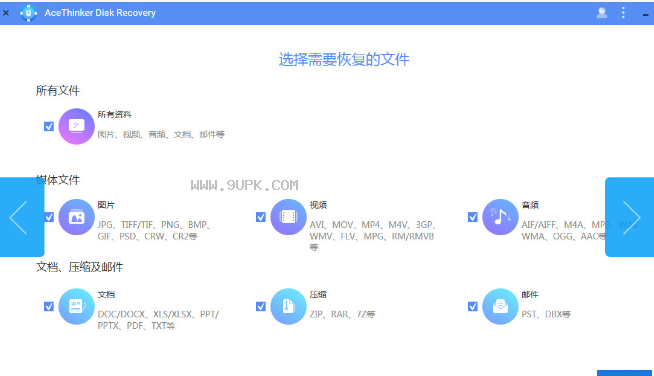The image size is (654, 376).
Task: Click the ZIP、RAR、7Z等 format description
Action: tap(342, 314)
